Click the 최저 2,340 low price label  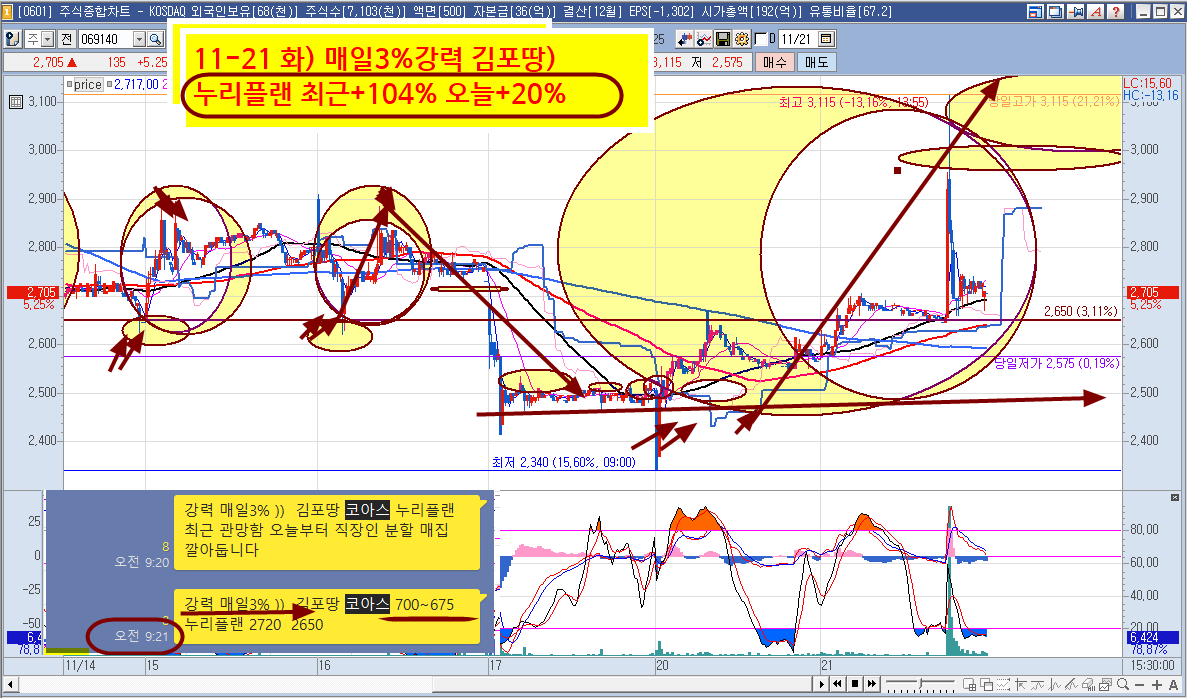[564, 462]
